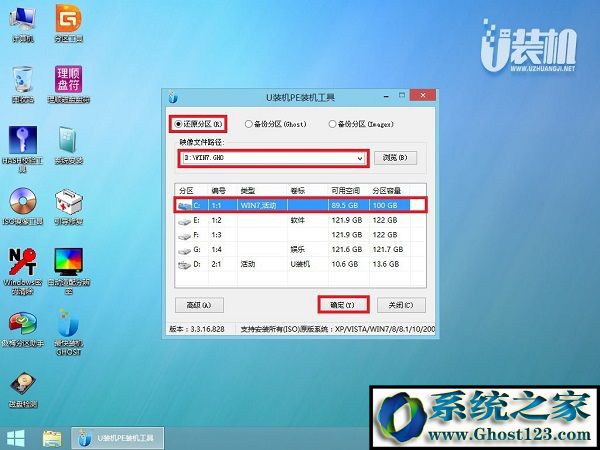This screenshot has height=450, width=600.
Task: Open the Computer desktop icon
Action: coord(23,23)
